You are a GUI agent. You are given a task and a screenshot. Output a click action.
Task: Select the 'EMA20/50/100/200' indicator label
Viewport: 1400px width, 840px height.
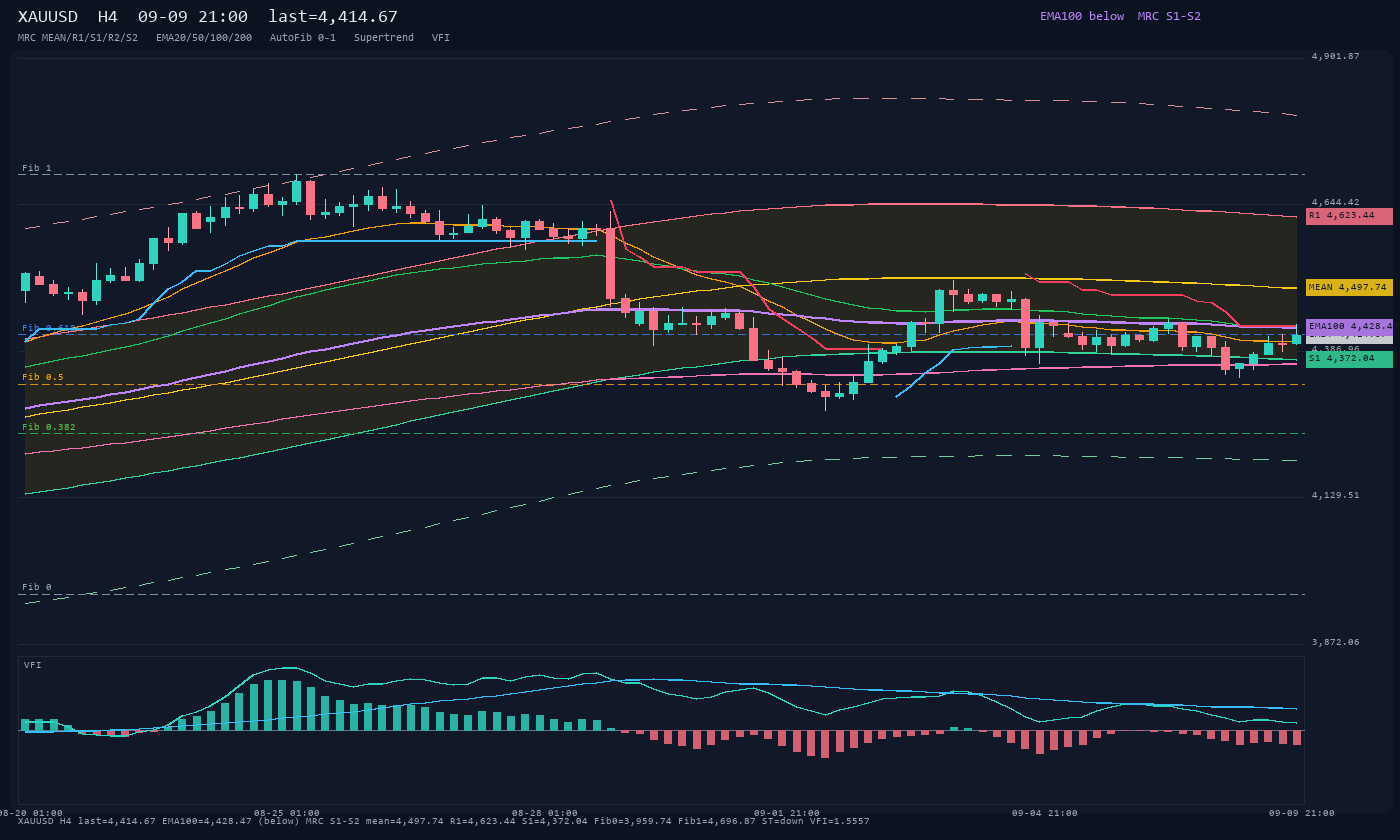coord(204,38)
